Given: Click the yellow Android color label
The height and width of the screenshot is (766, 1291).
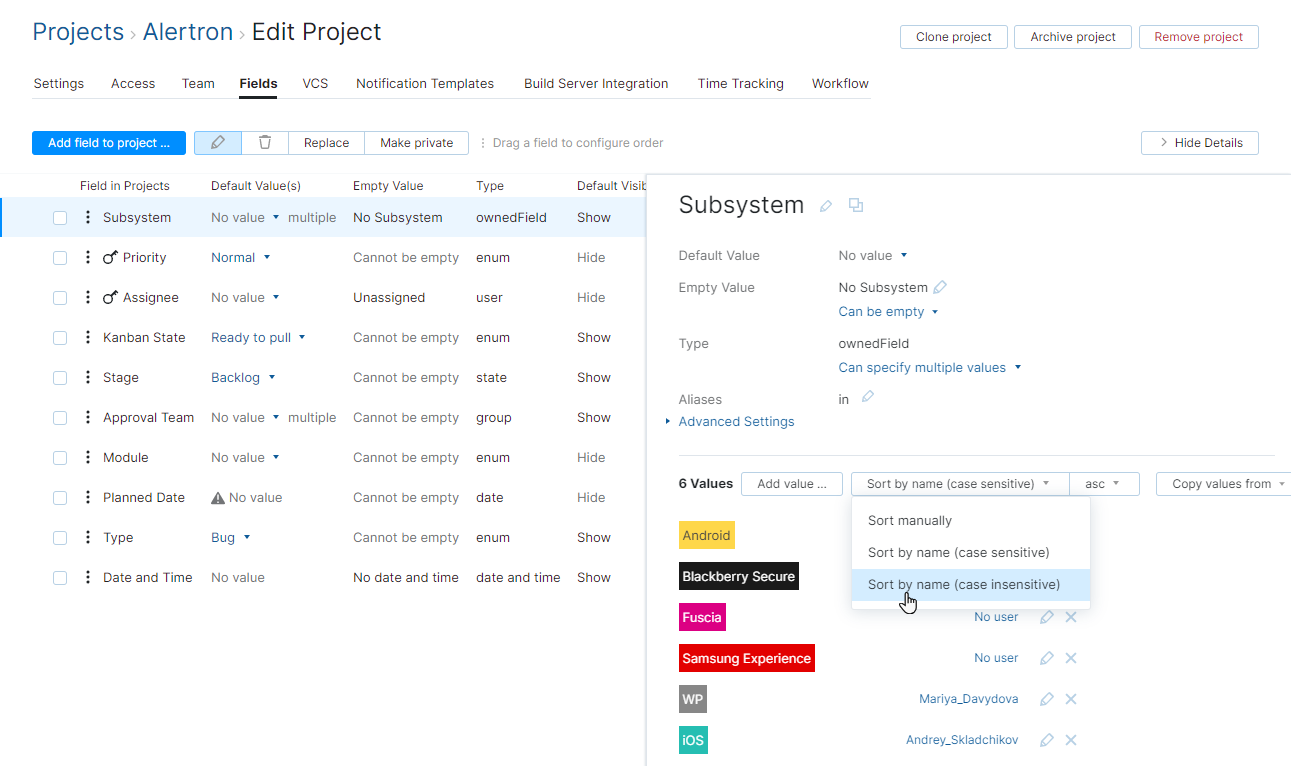Looking at the screenshot, I should coord(706,535).
